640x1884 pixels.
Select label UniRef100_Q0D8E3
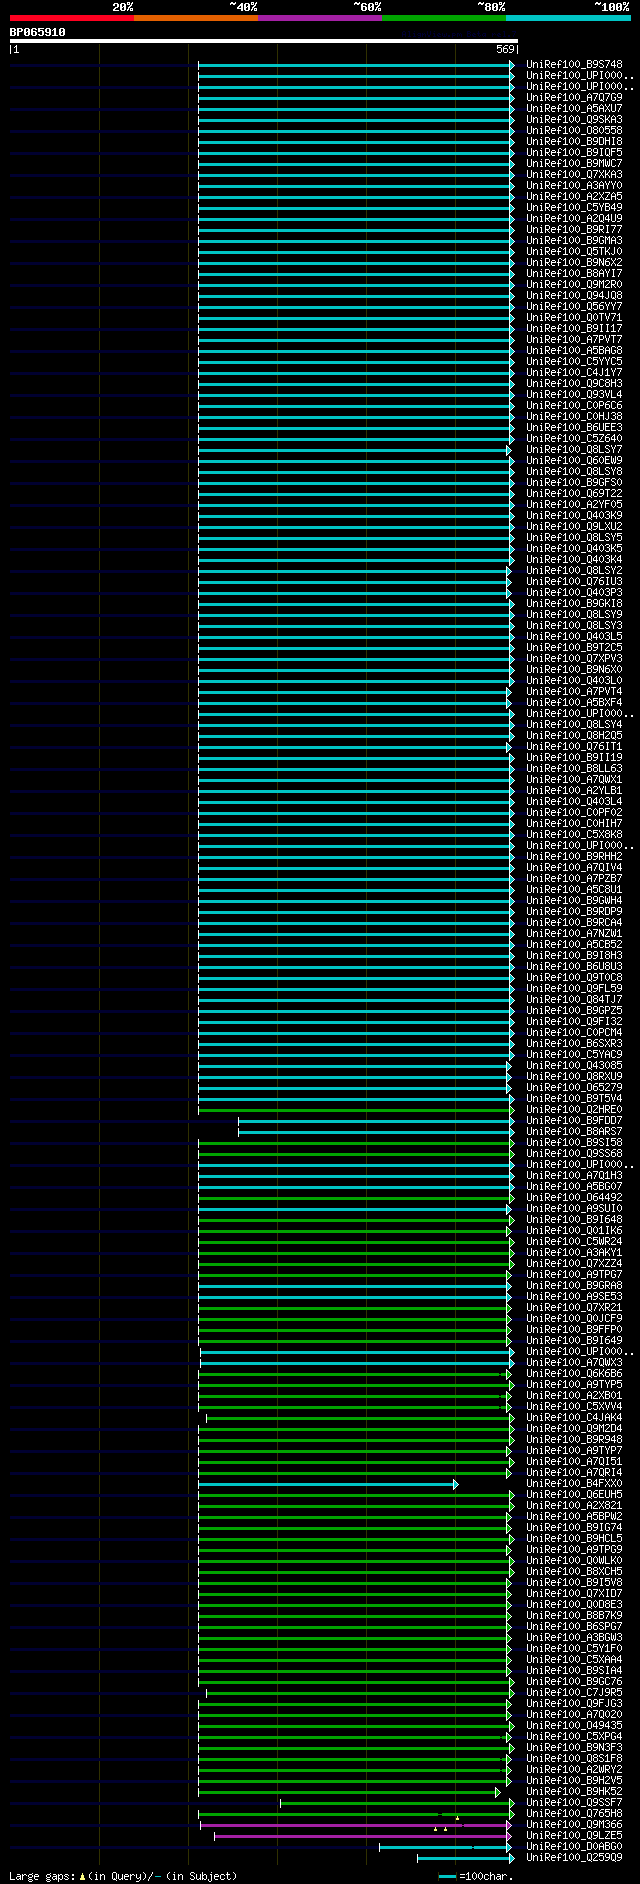[x=574, y=1605]
